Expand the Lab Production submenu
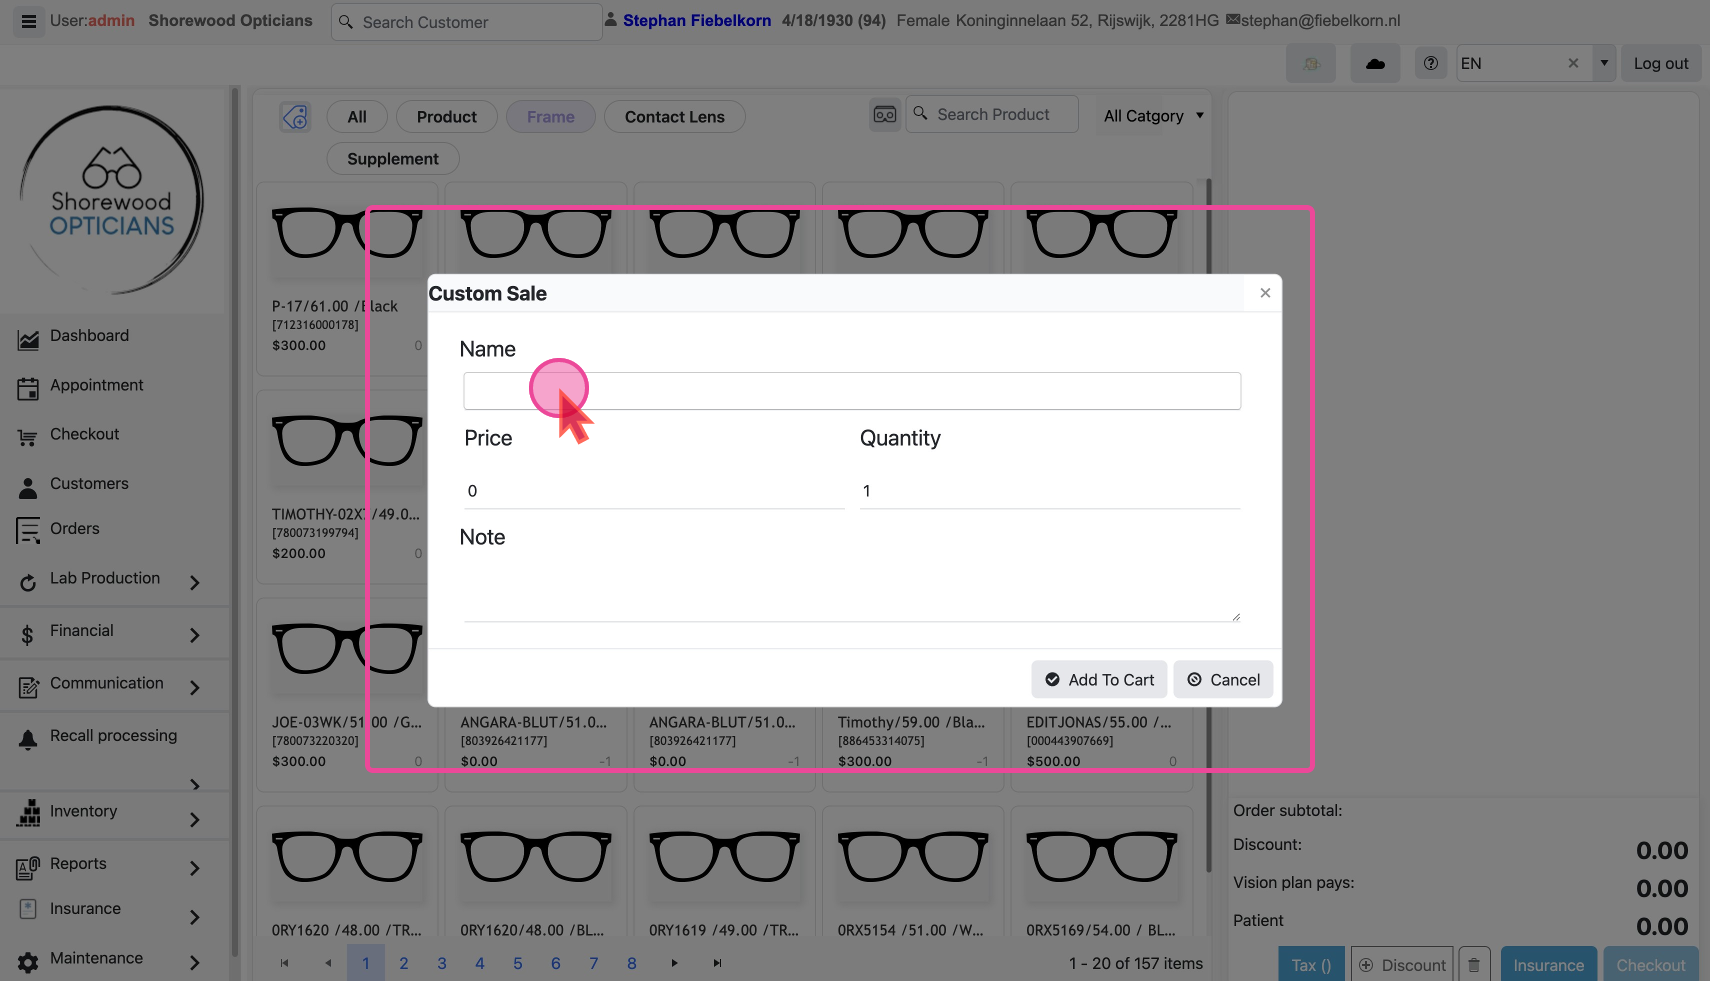Viewport: 1710px width, 981px height. 195,582
